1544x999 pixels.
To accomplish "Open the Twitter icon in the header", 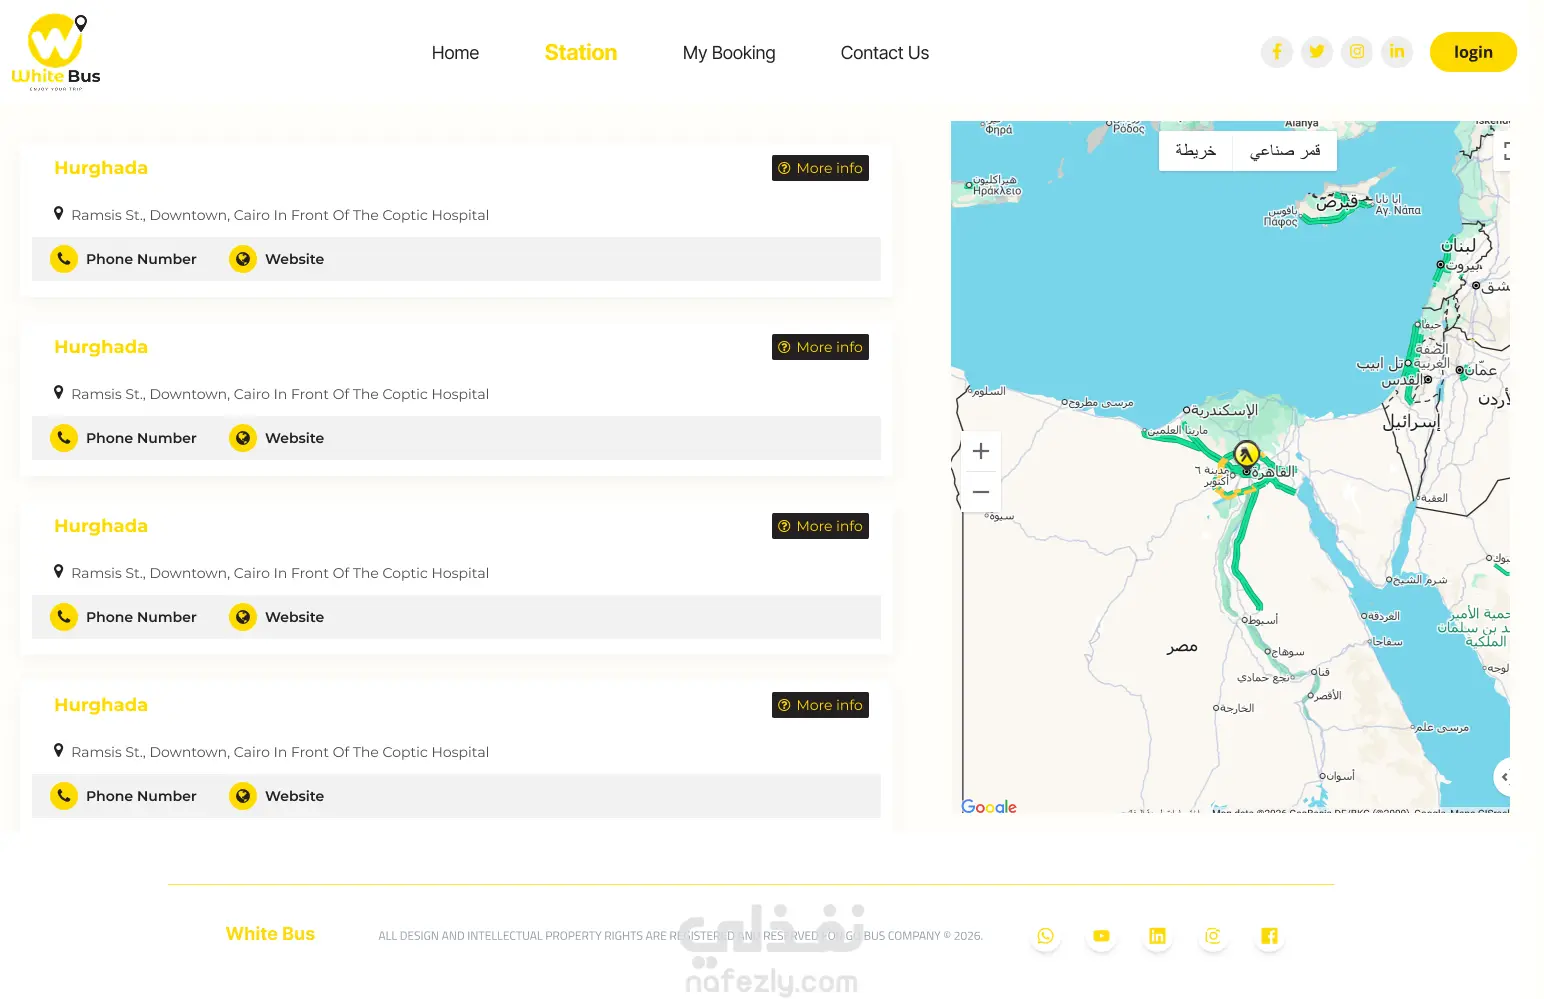I will (1317, 52).
